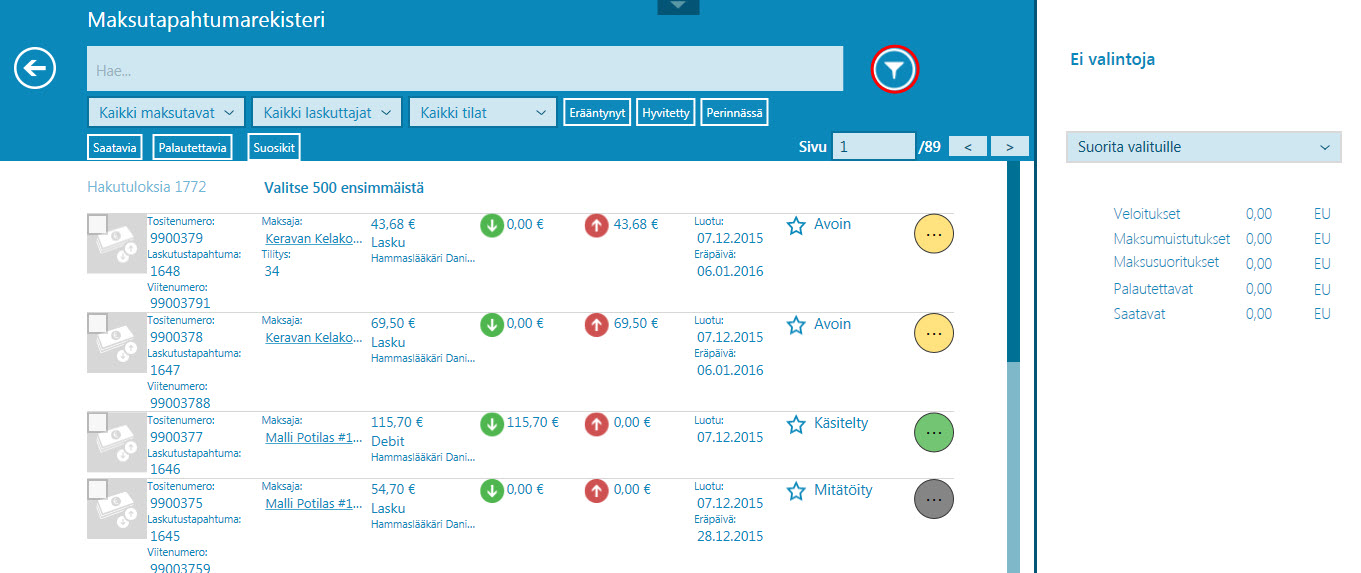Click the red up arrow beside 69,50 €

(597, 324)
